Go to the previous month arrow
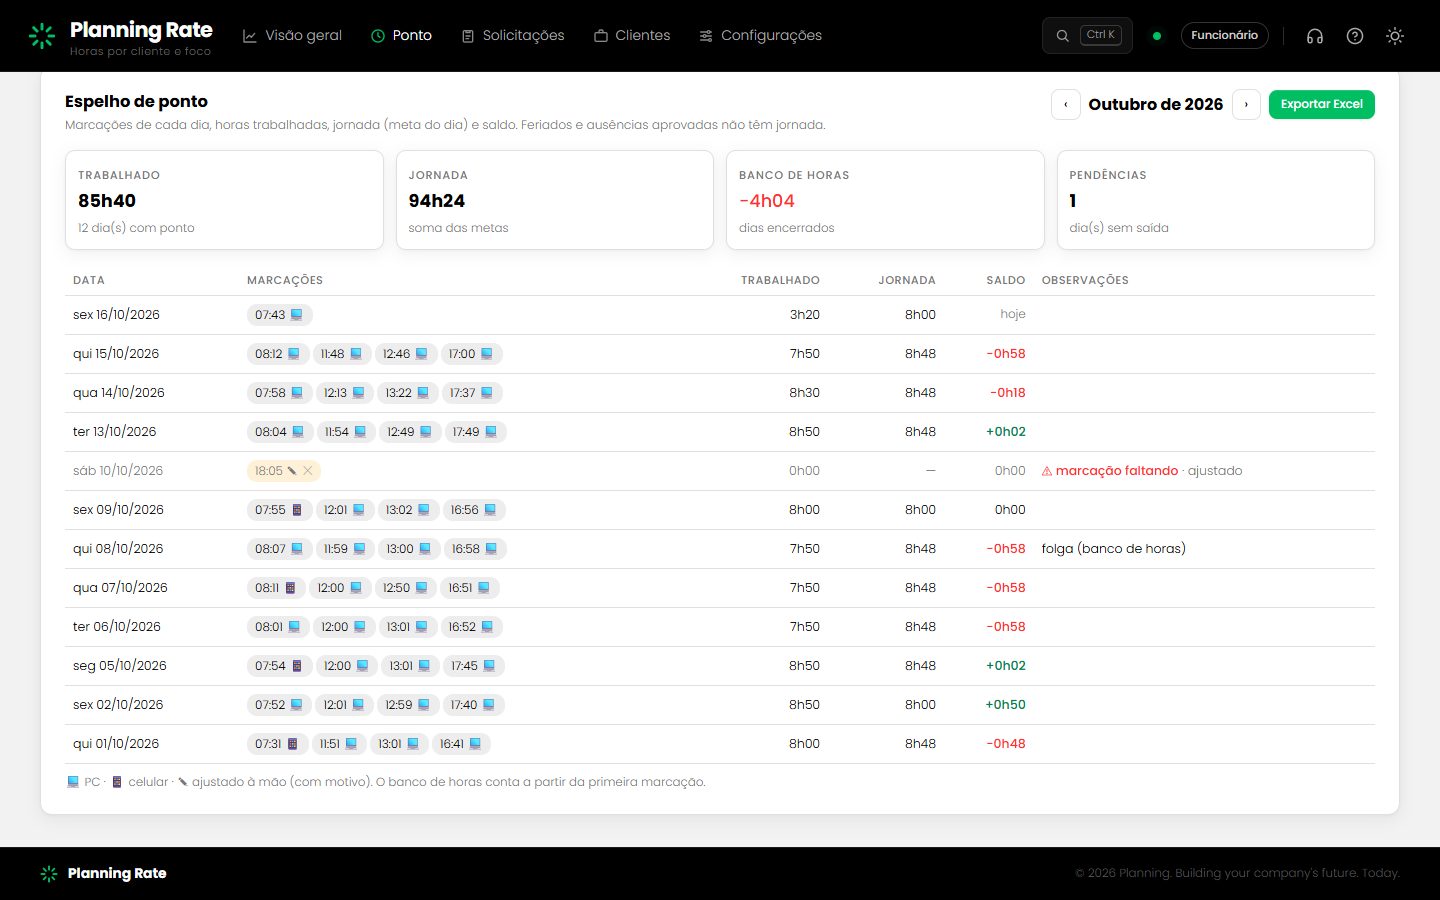Image resolution: width=1440 pixels, height=900 pixels. [x=1066, y=104]
